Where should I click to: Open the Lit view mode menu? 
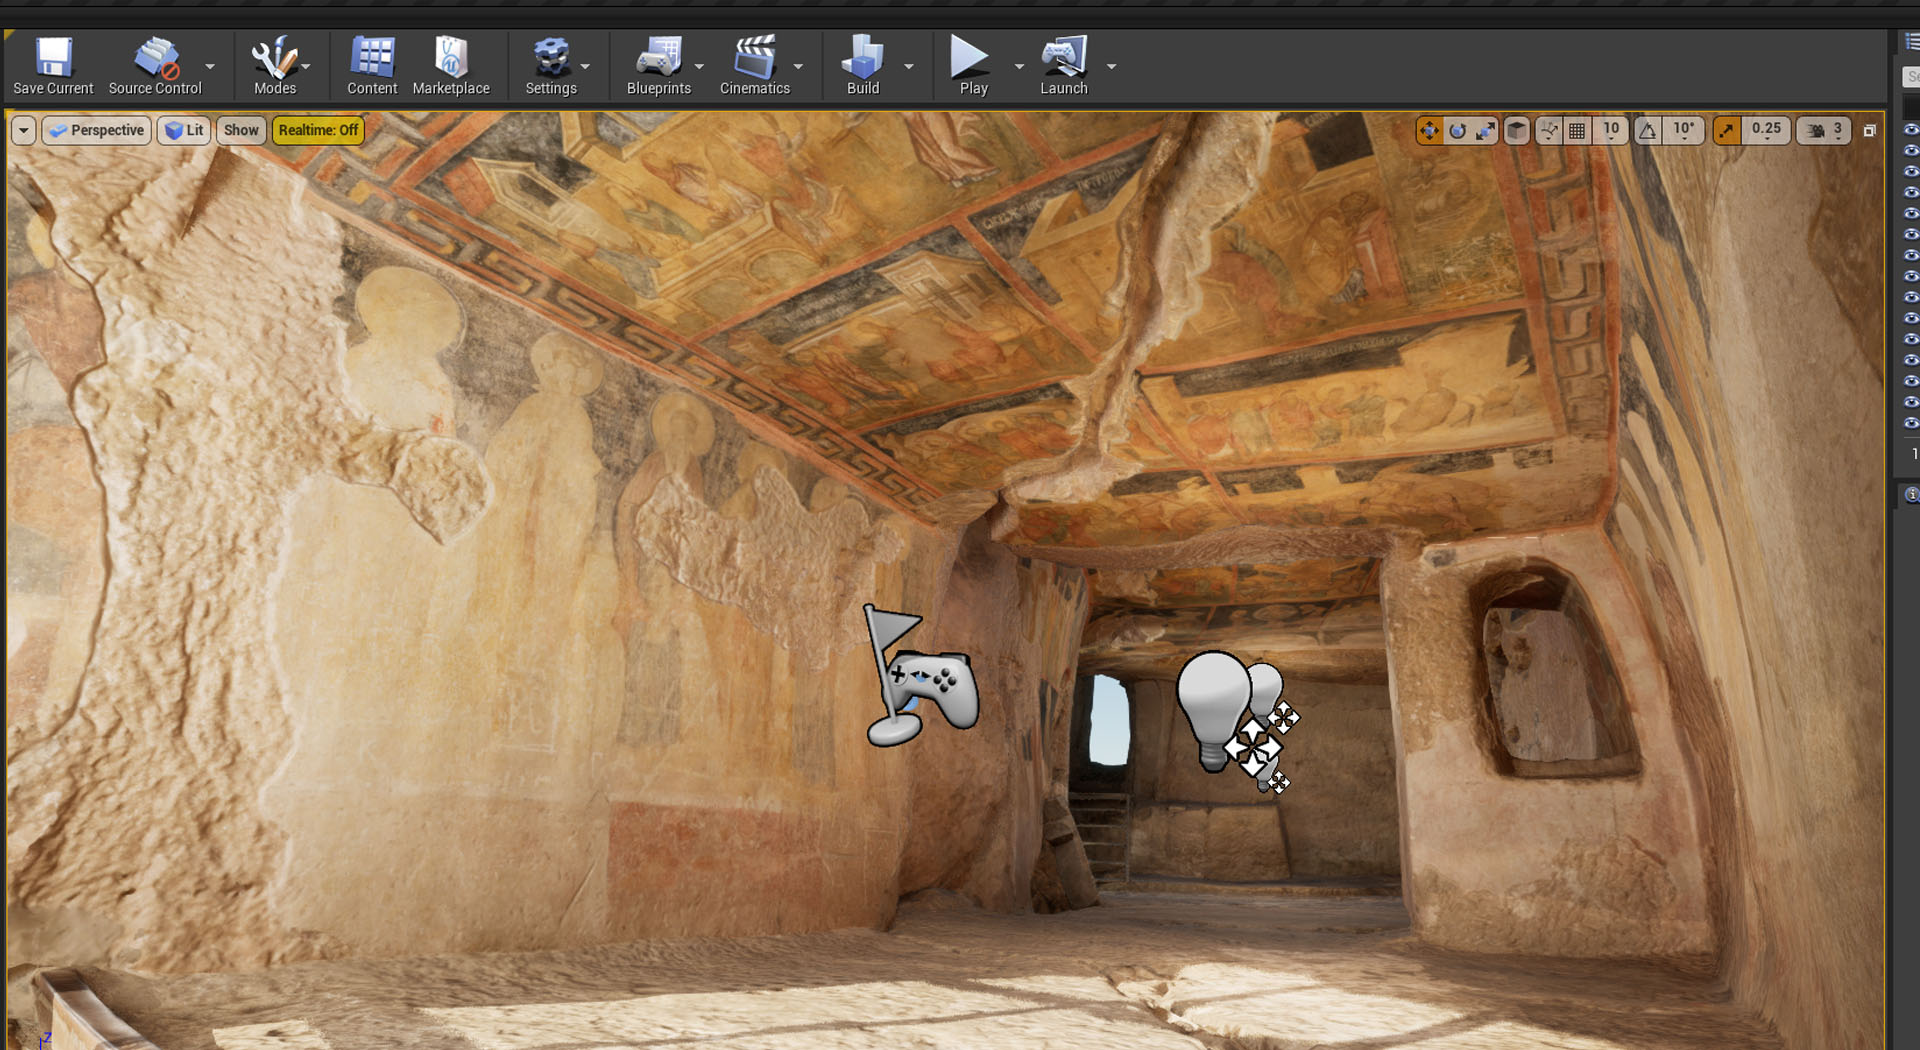pyautogui.click(x=184, y=130)
